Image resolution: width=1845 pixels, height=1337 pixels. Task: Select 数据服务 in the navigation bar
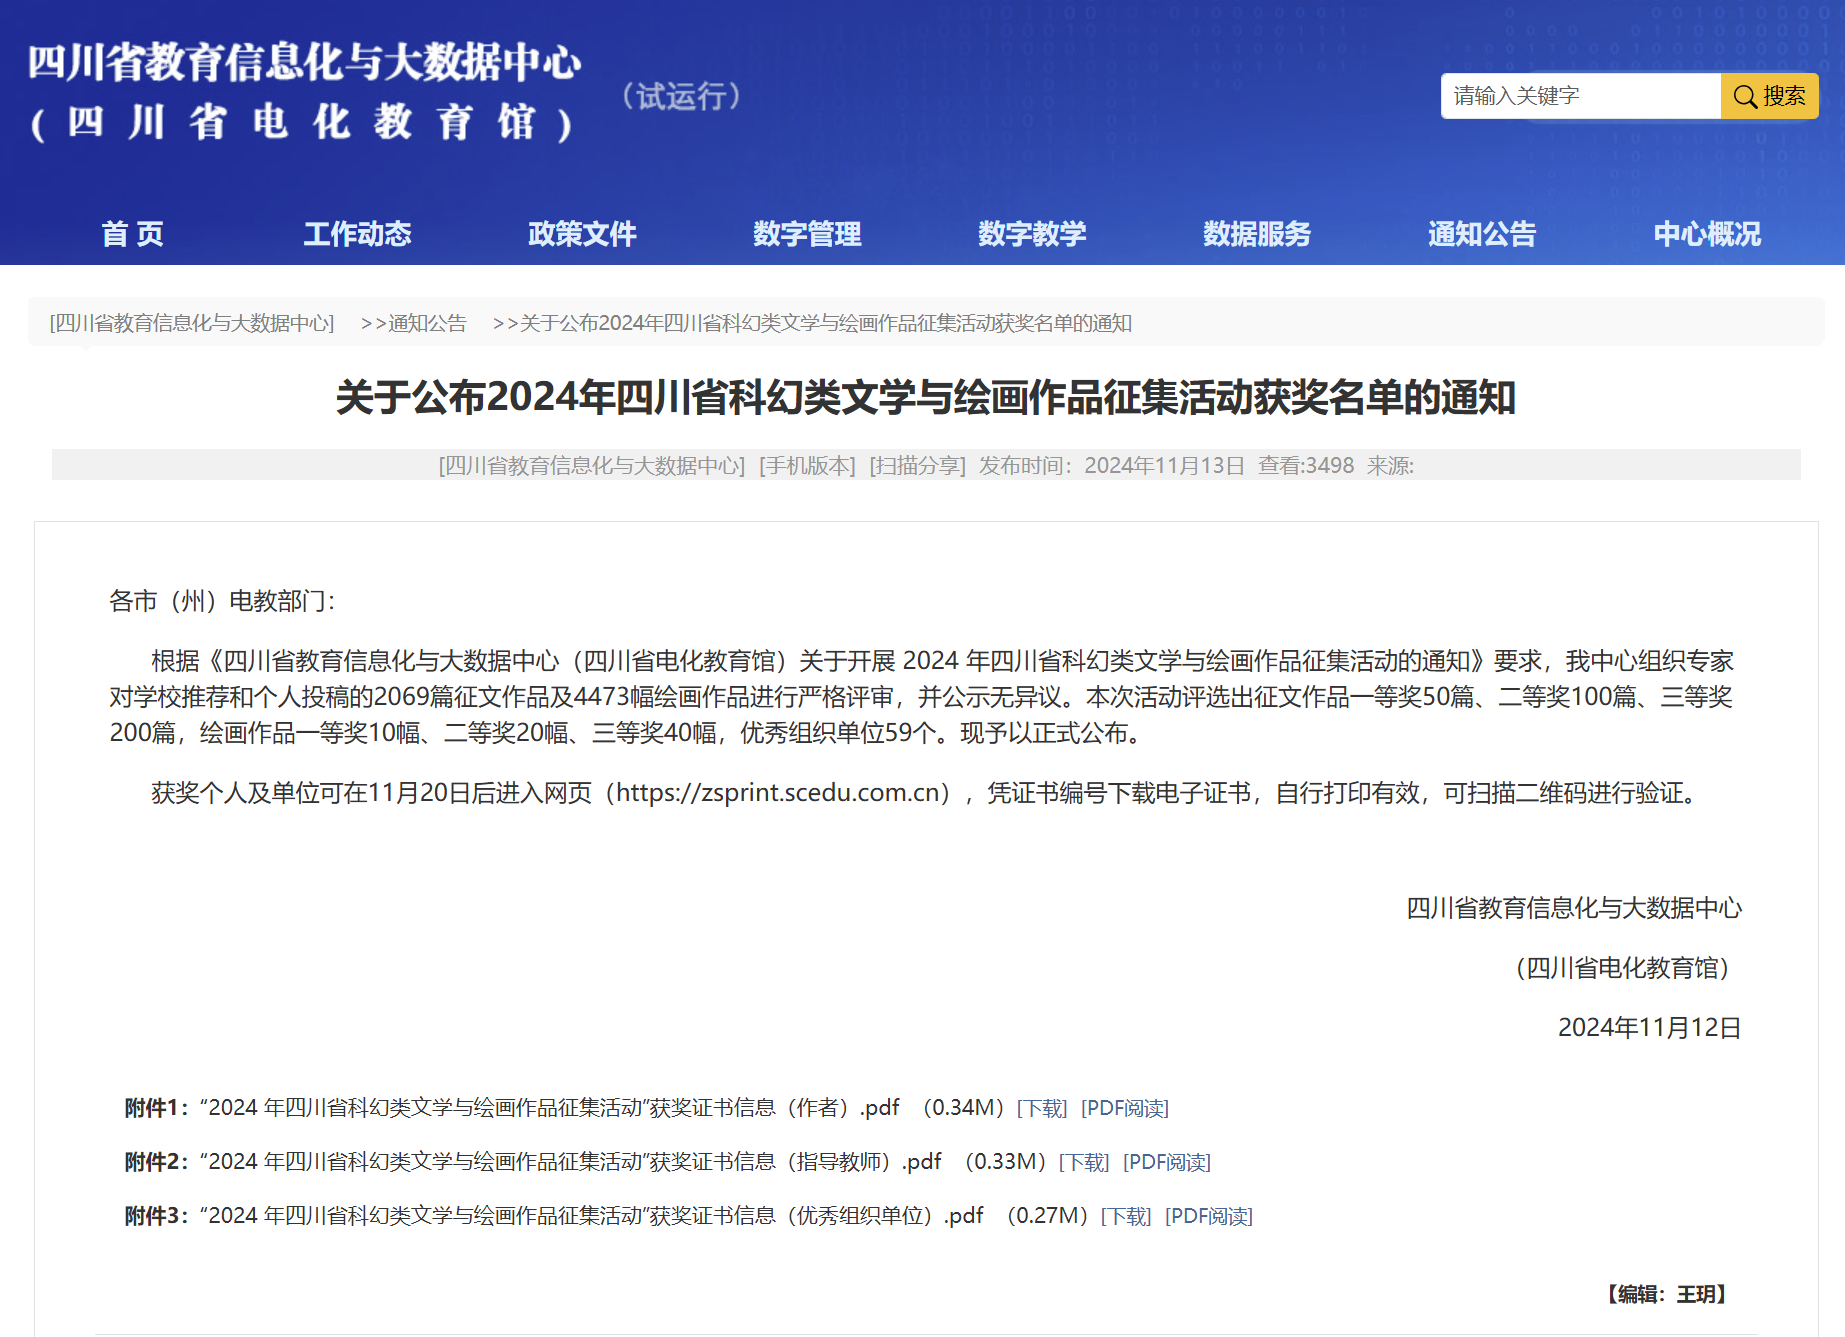tap(1257, 234)
